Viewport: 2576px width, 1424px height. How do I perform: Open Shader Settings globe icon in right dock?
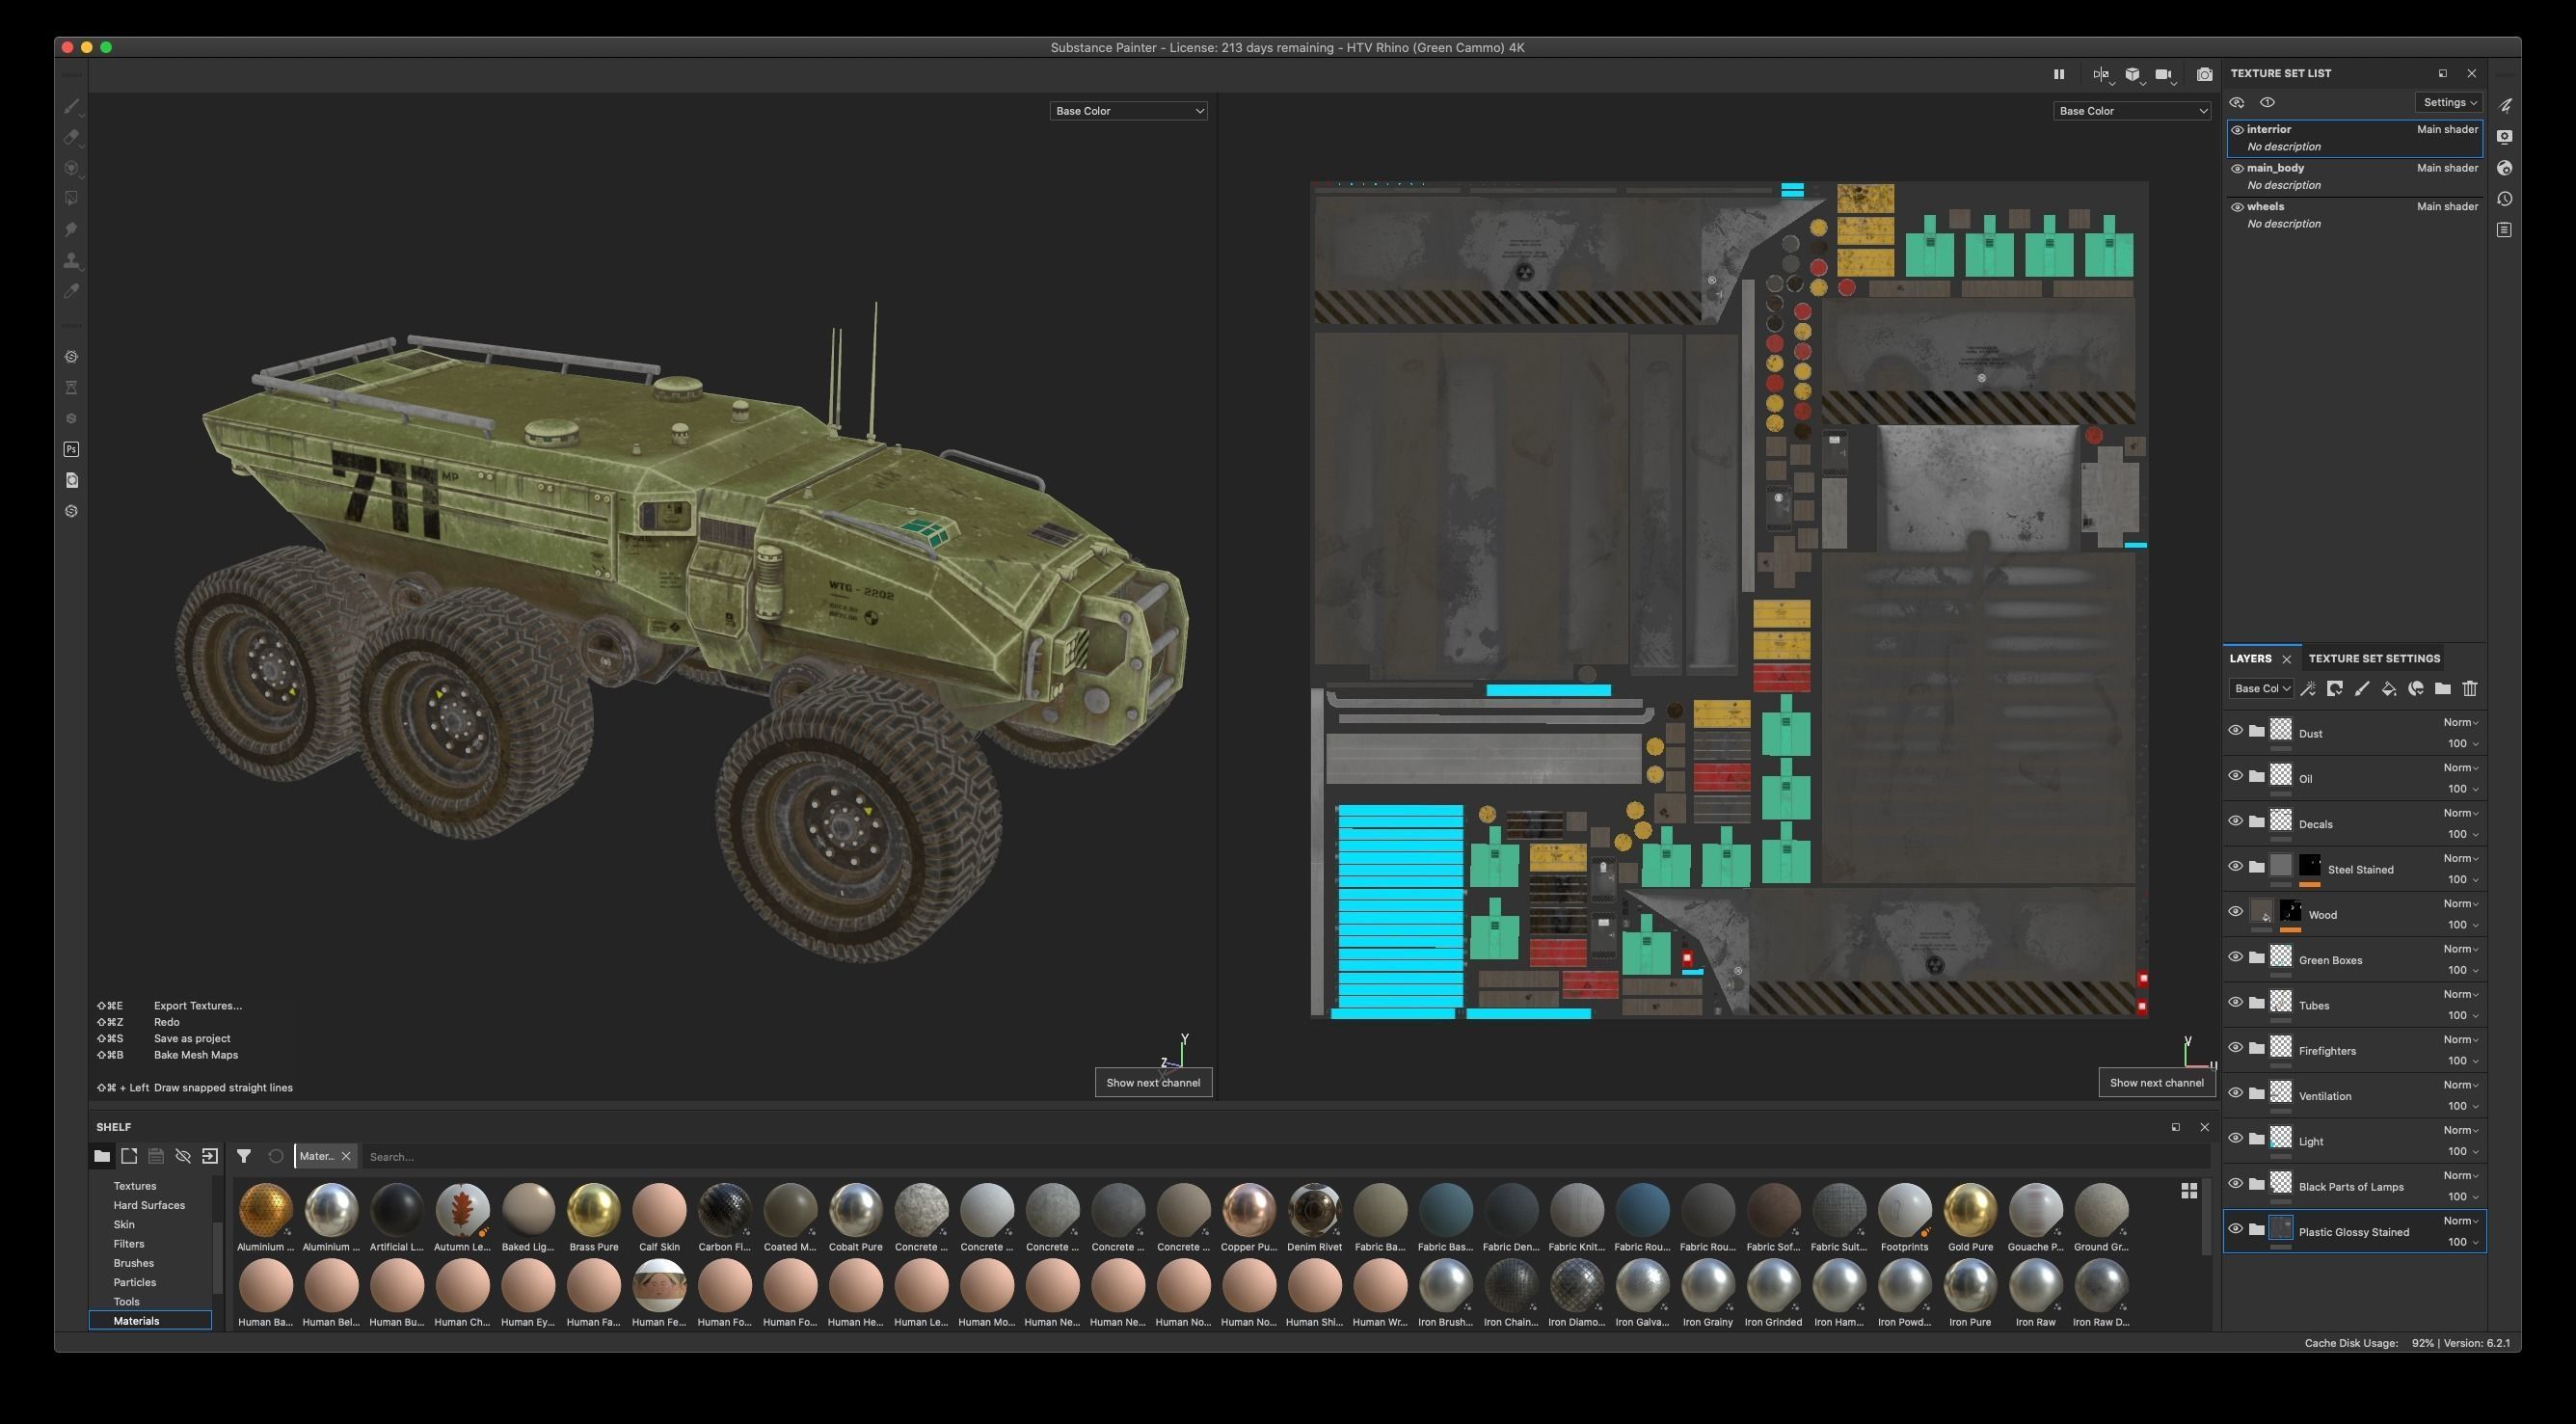coord(2505,168)
